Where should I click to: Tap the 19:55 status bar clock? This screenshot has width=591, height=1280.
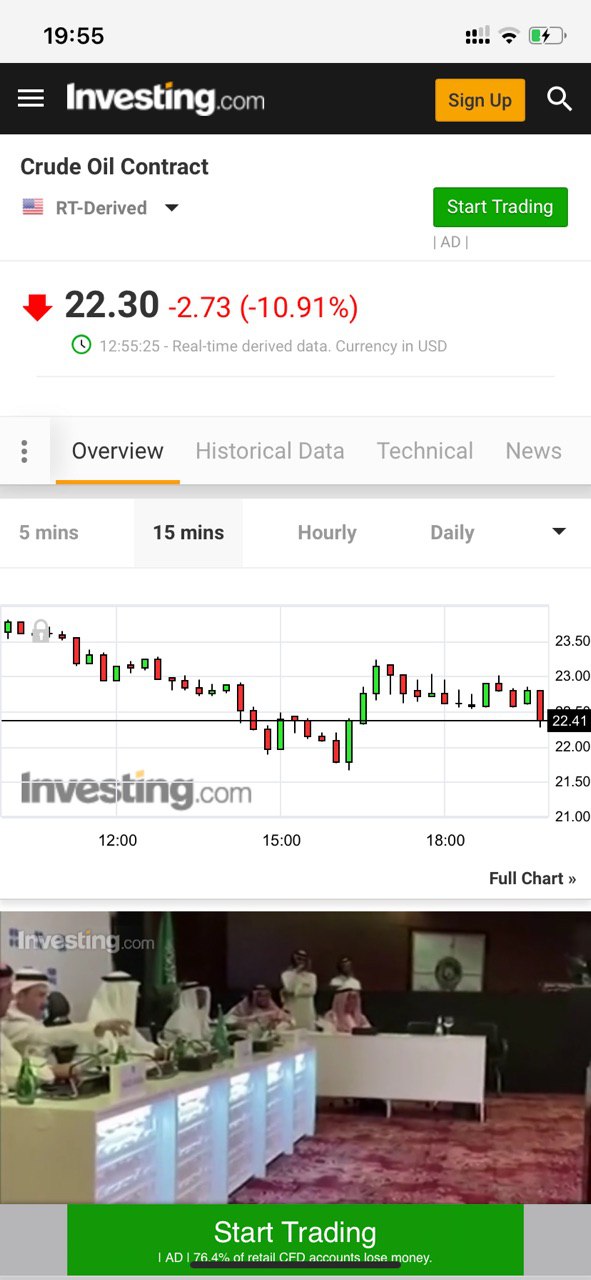pyautogui.click(x=74, y=36)
